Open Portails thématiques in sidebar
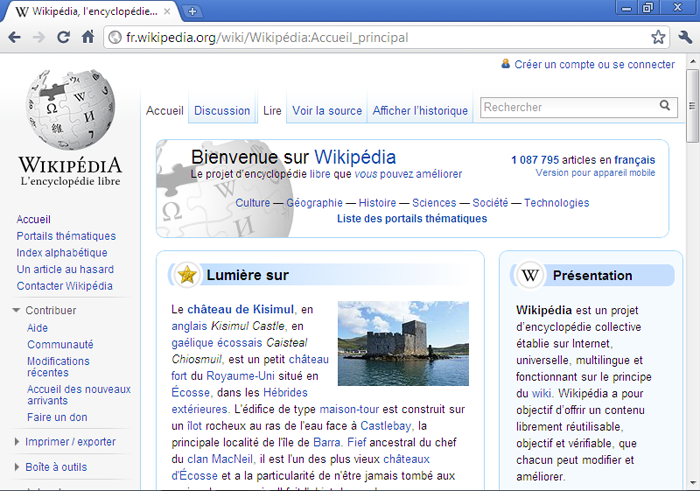The height and width of the screenshot is (491, 700). pos(66,236)
